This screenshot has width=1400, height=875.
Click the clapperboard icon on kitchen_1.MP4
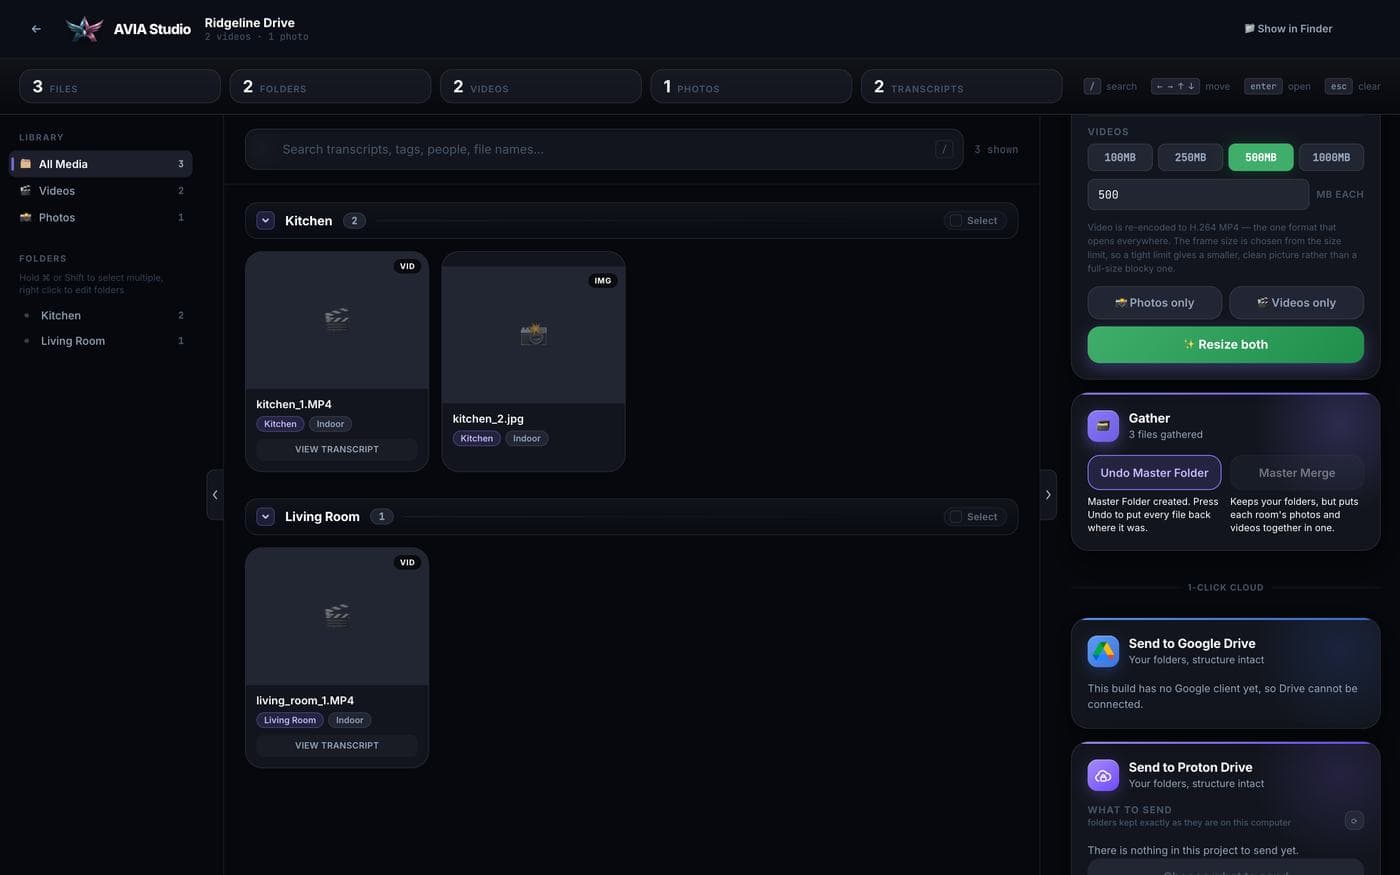[x=337, y=319]
